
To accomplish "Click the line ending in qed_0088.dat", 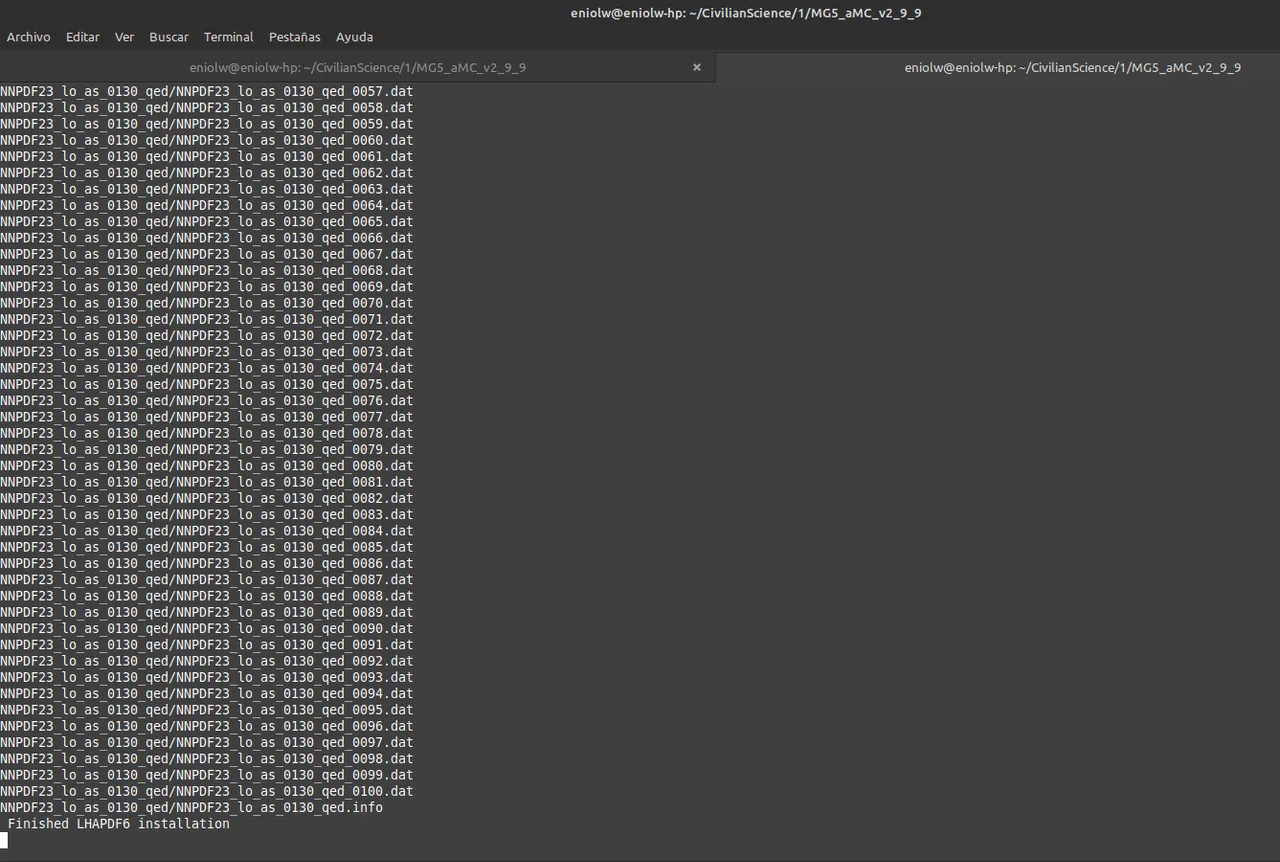I will point(206,596).
